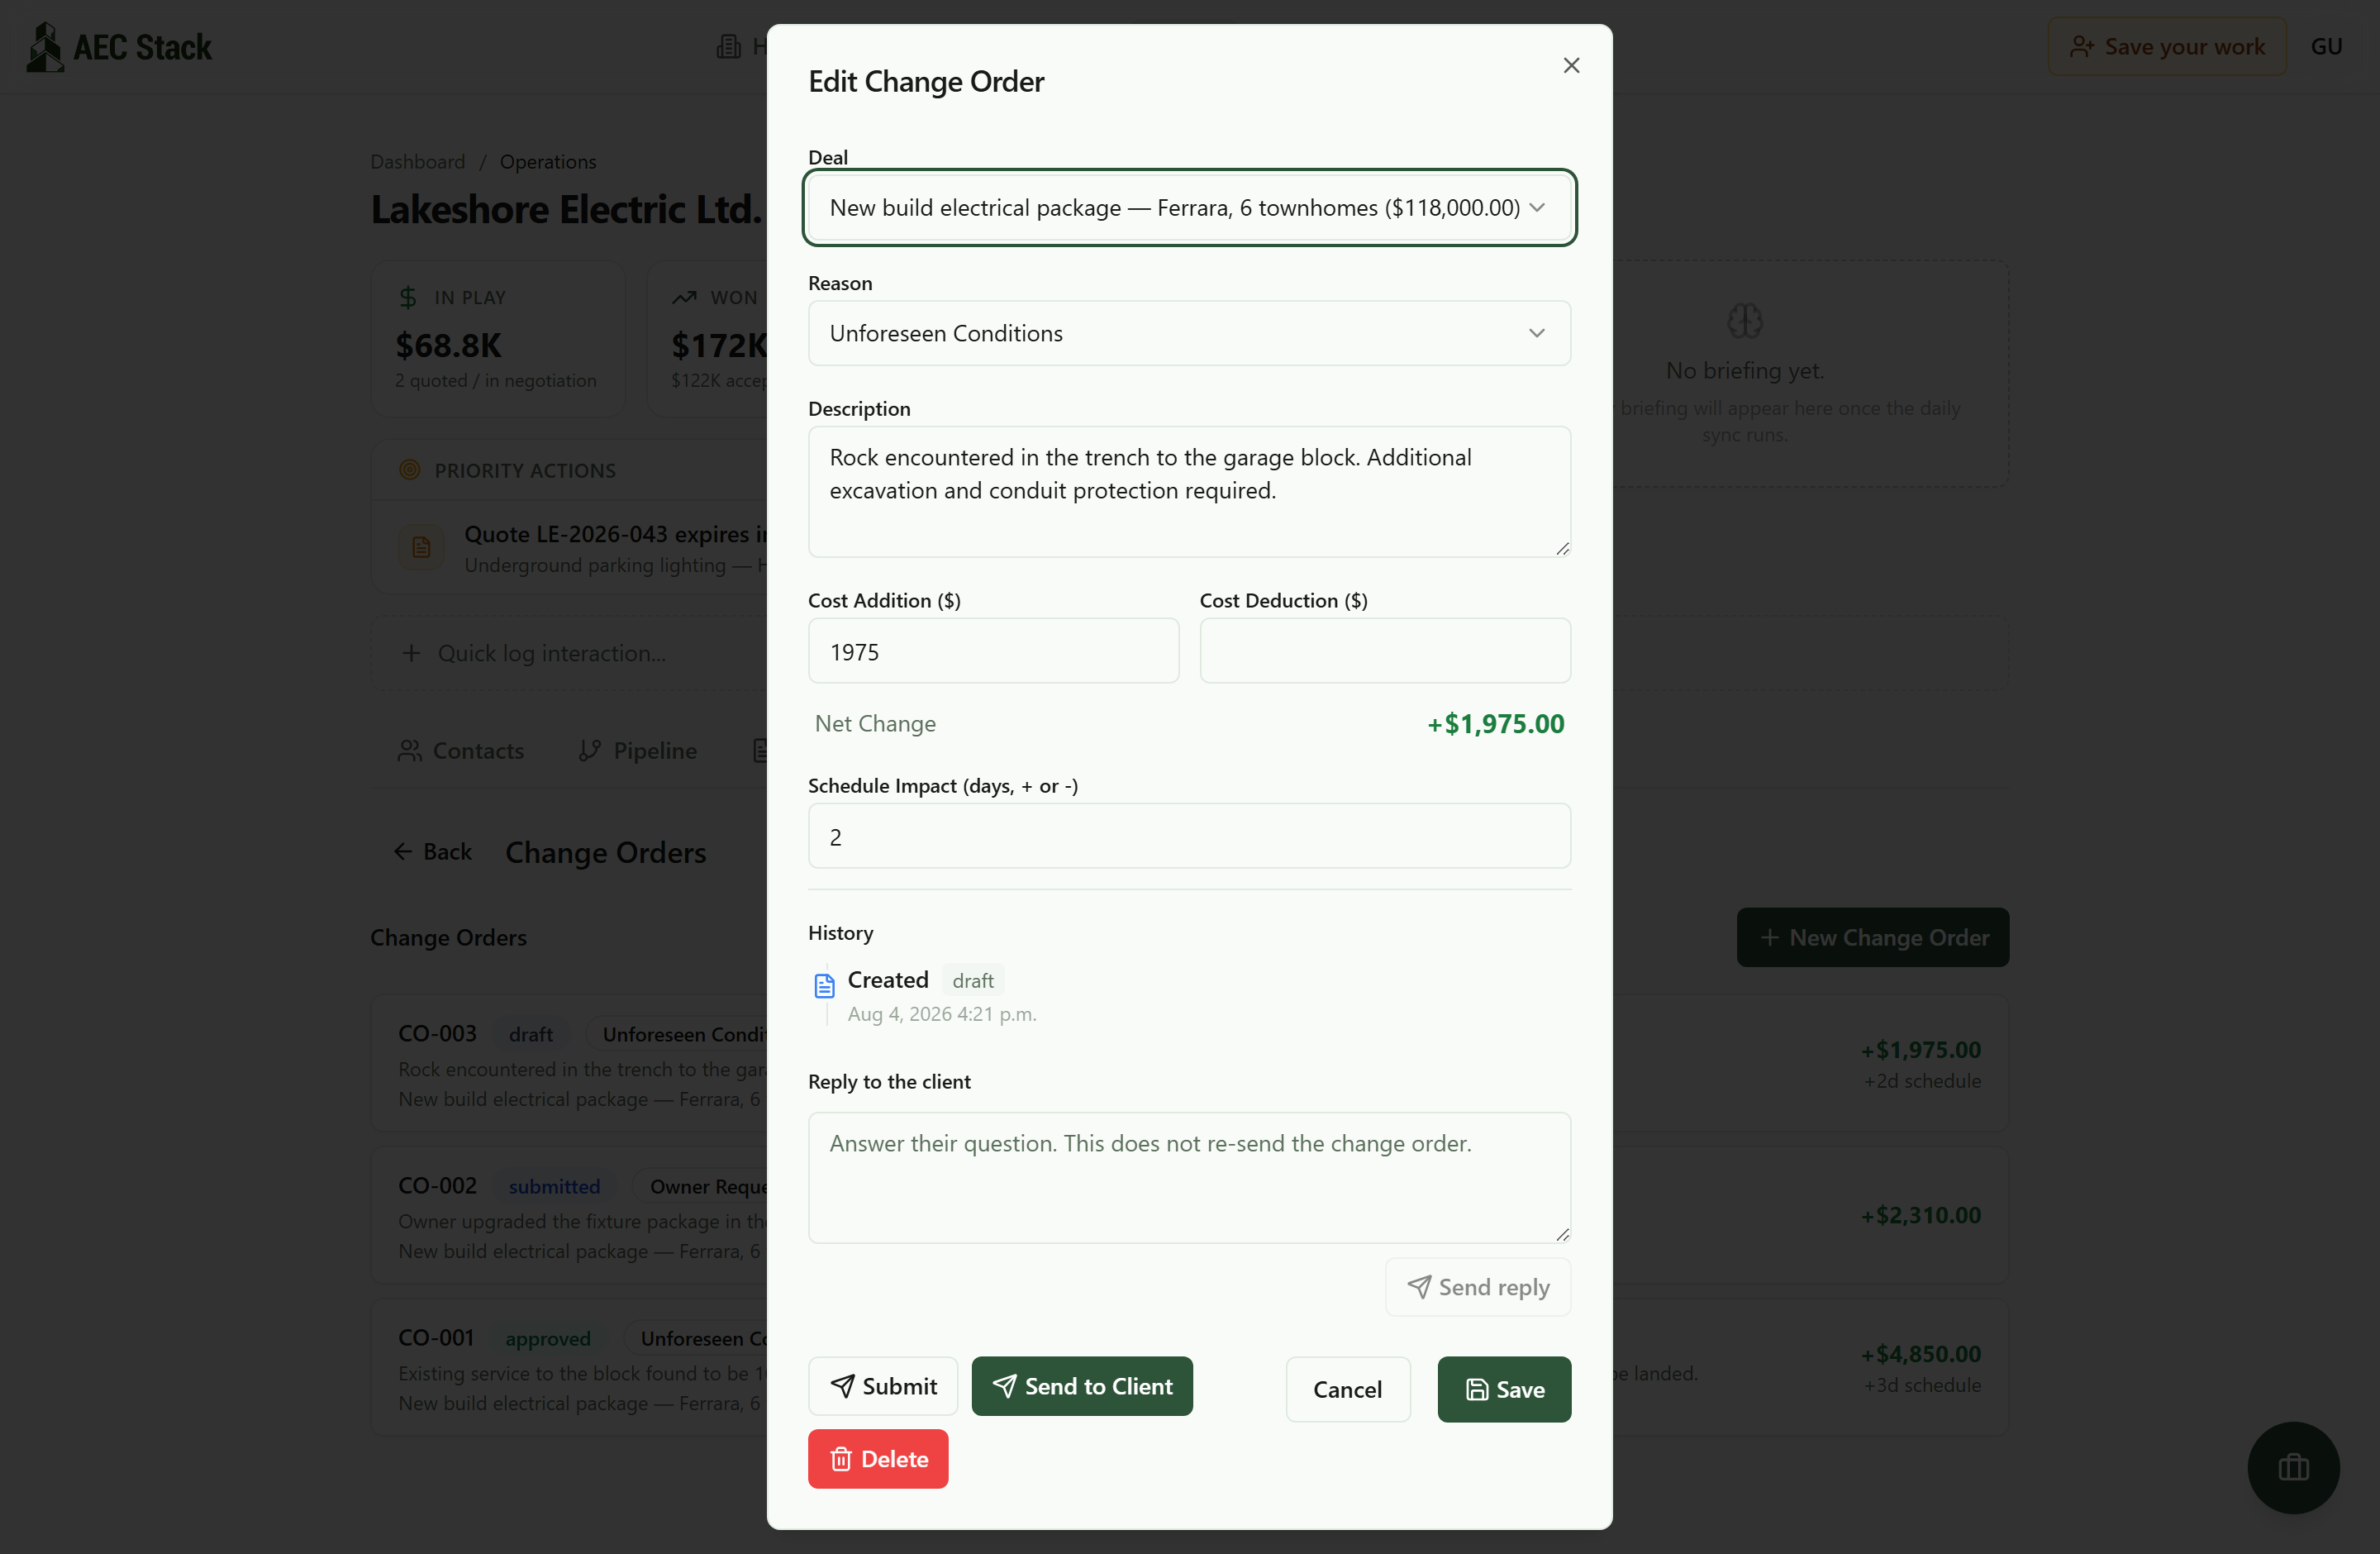Cancel editing the change order
The height and width of the screenshot is (1554, 2380).
[1347, 1389]
